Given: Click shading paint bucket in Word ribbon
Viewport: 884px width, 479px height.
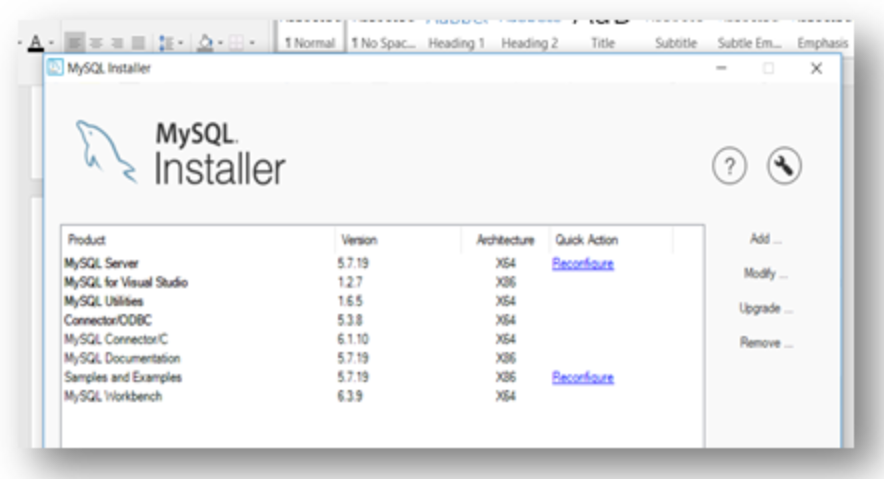Looking at the screenshot, I should coord(205,43).
